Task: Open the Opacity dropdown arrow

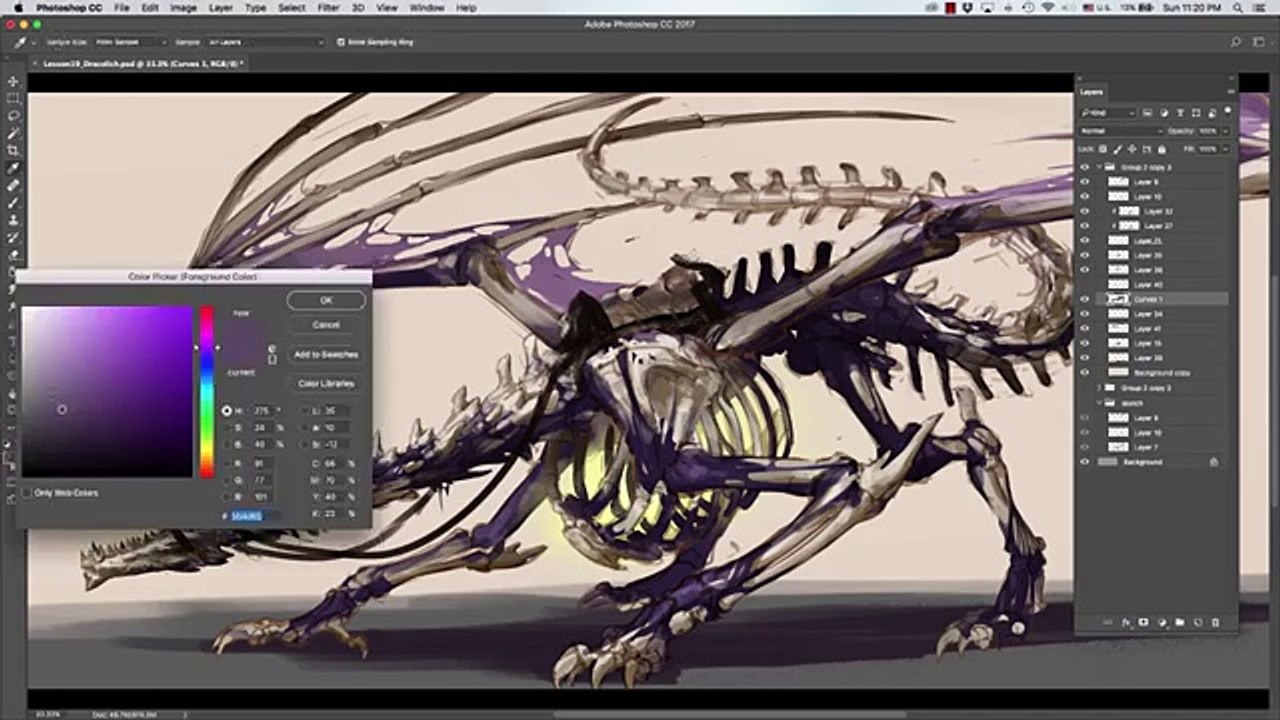Action: pyautogui.click(x=1223, y=131)
